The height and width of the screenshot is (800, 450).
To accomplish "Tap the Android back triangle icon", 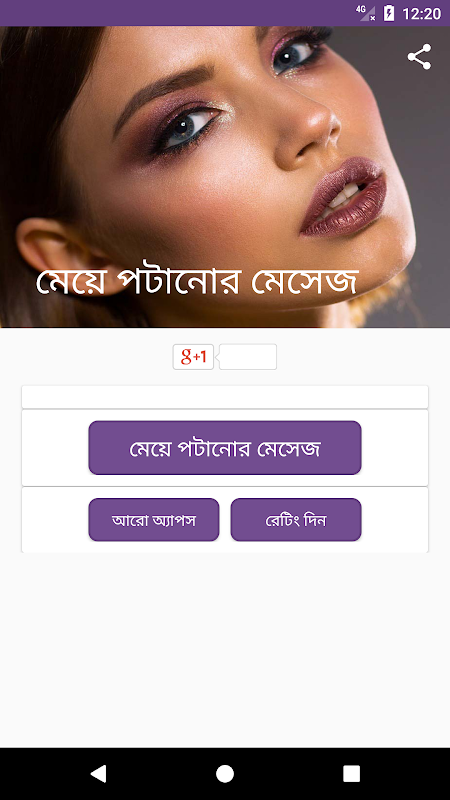I will (x=98, y=773).
